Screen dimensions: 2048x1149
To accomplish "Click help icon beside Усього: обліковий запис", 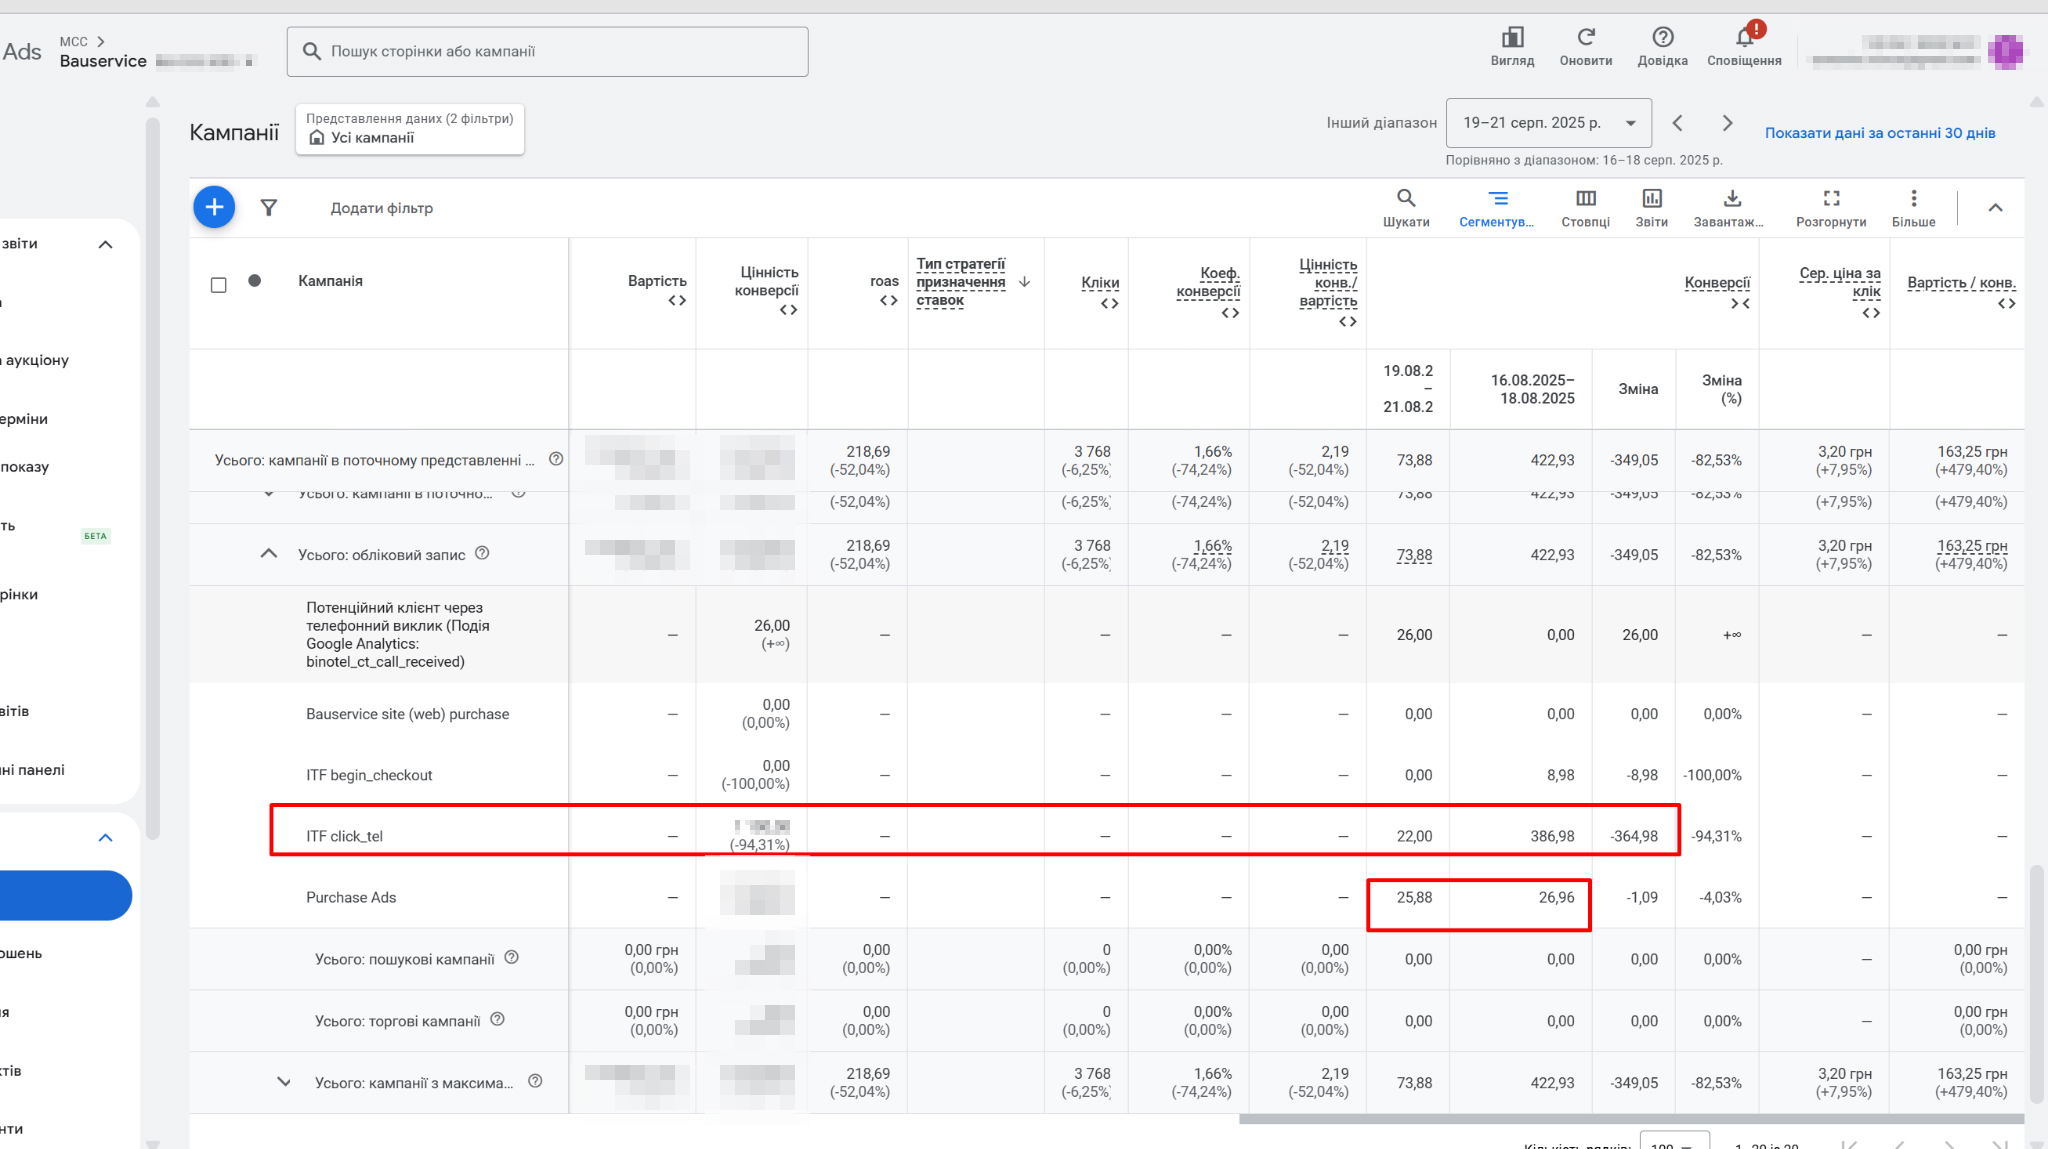I will (482, 553).
